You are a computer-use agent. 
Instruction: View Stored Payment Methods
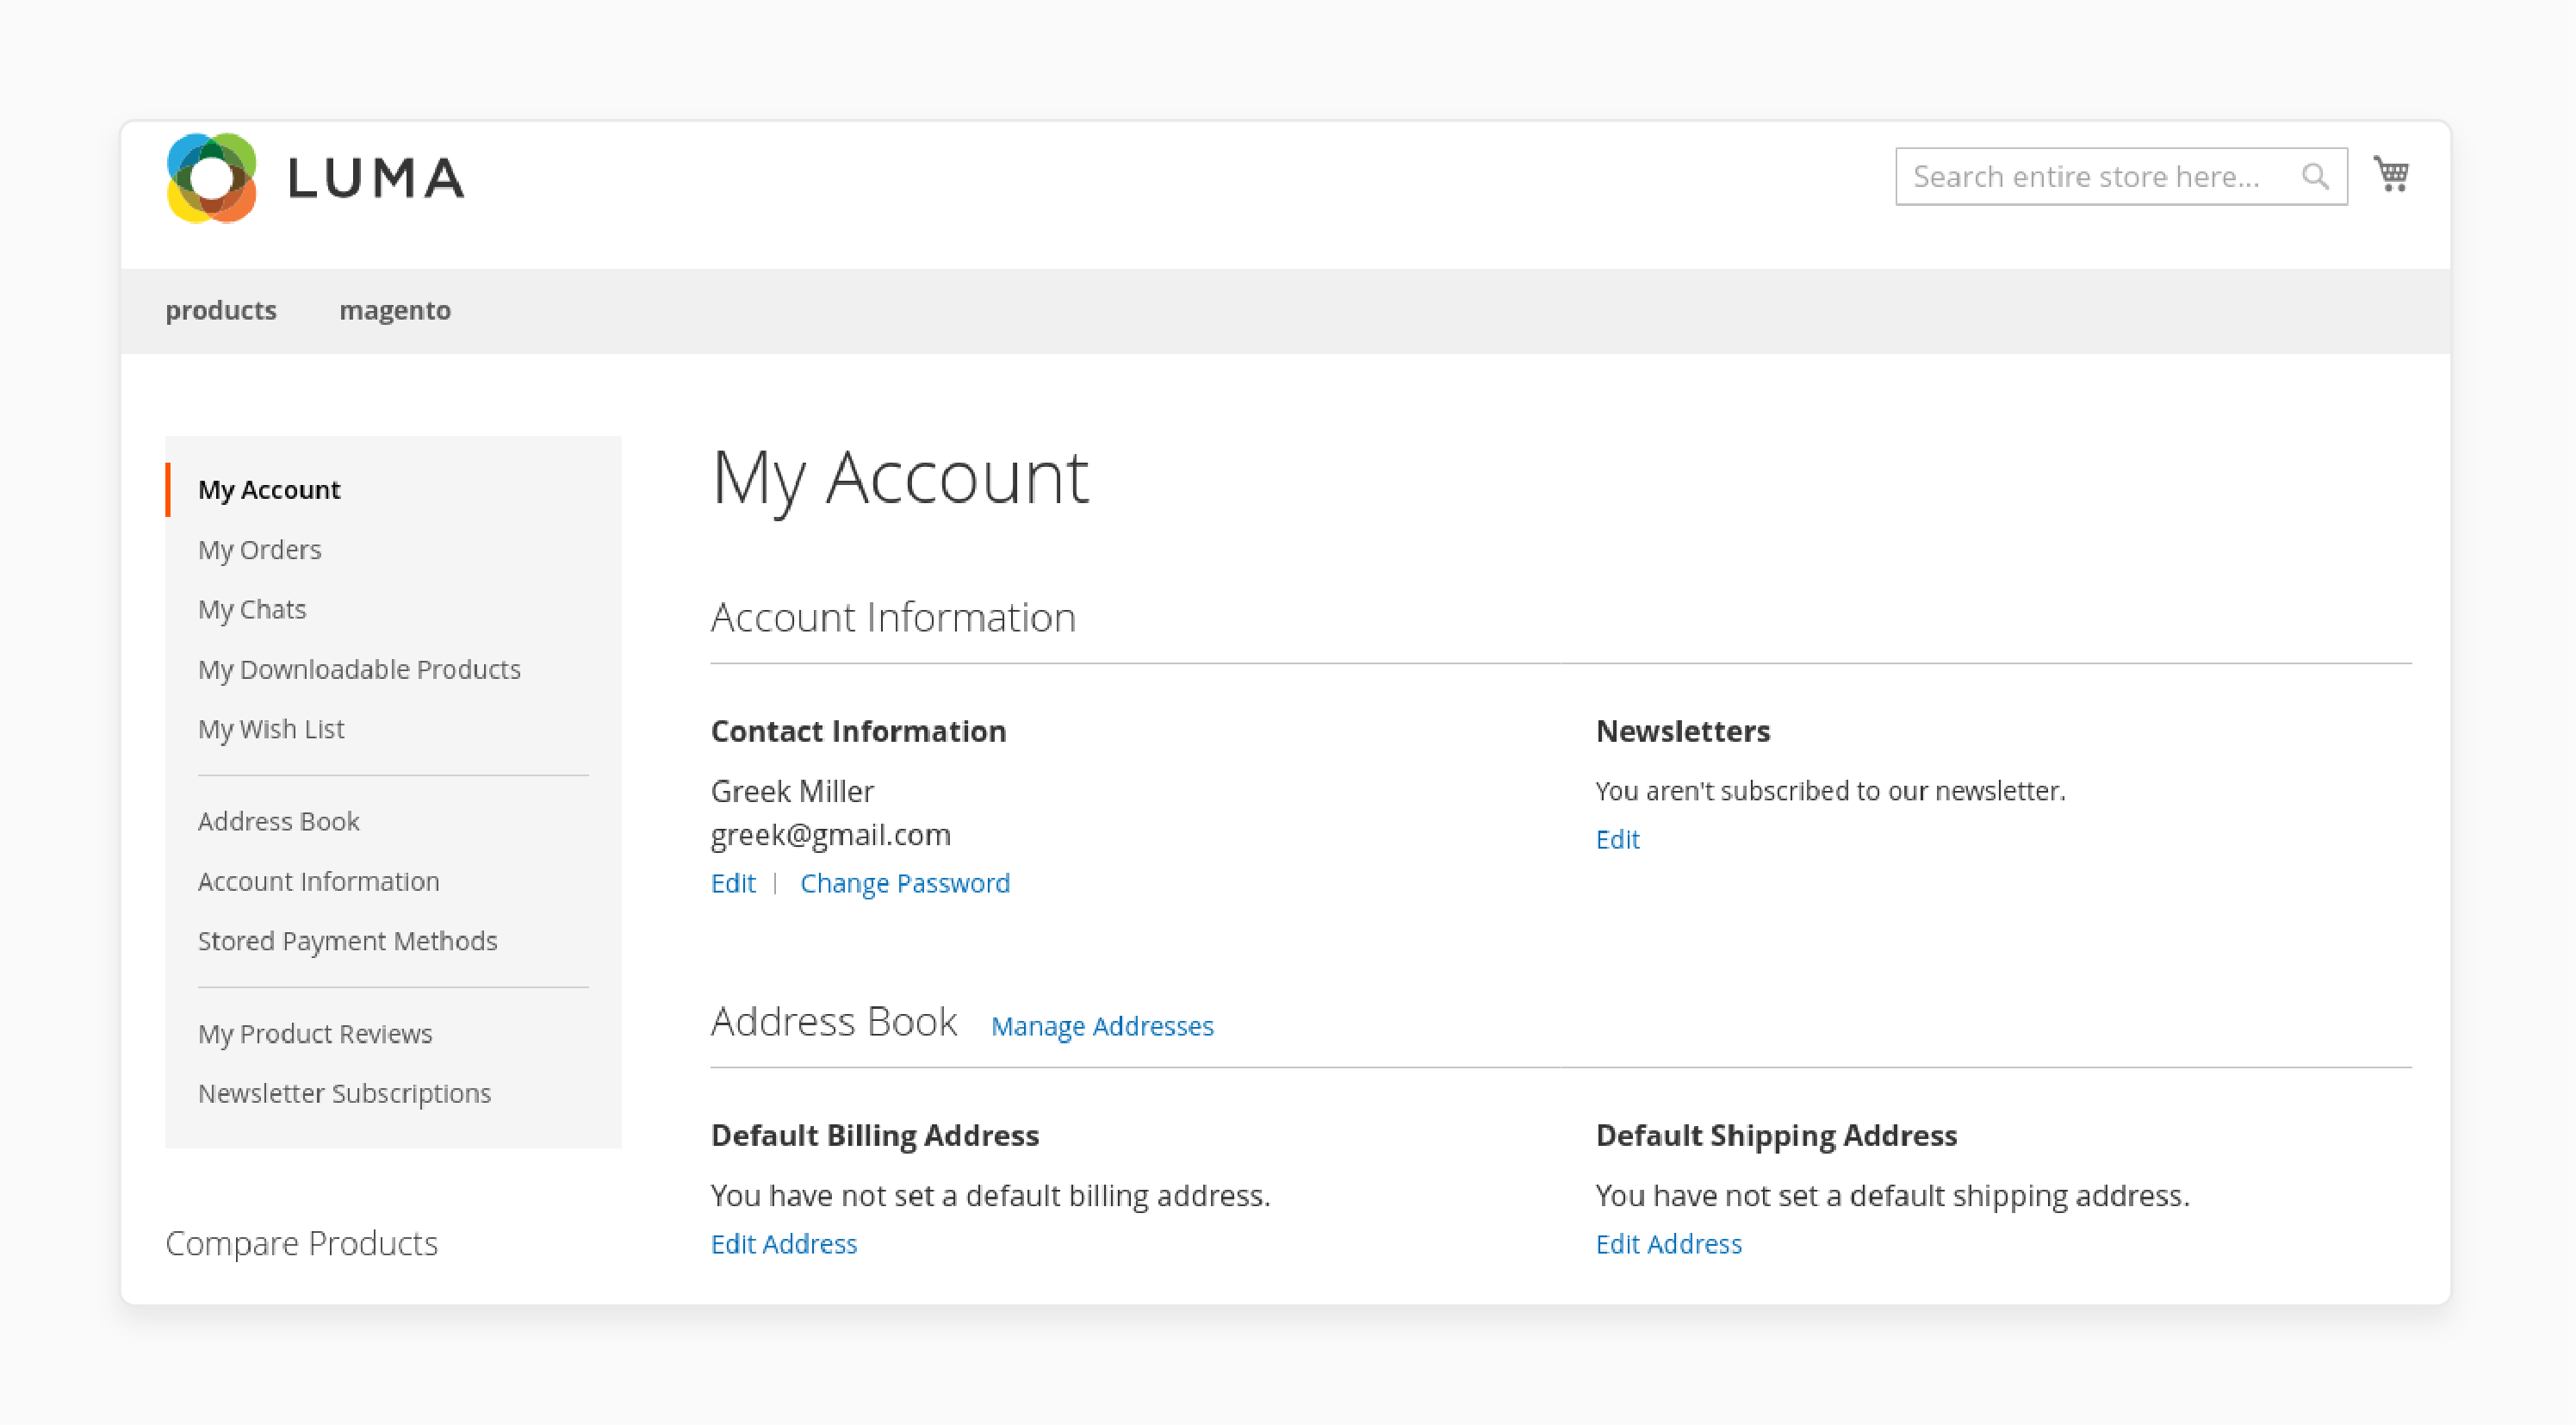point(347,941)
